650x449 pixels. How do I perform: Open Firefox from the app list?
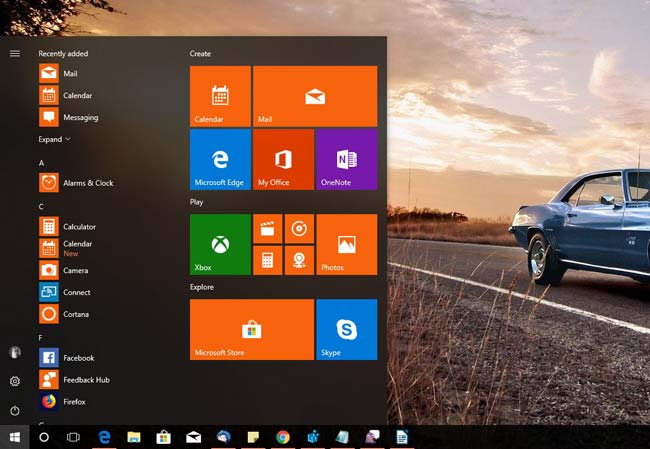click(74, 402)
